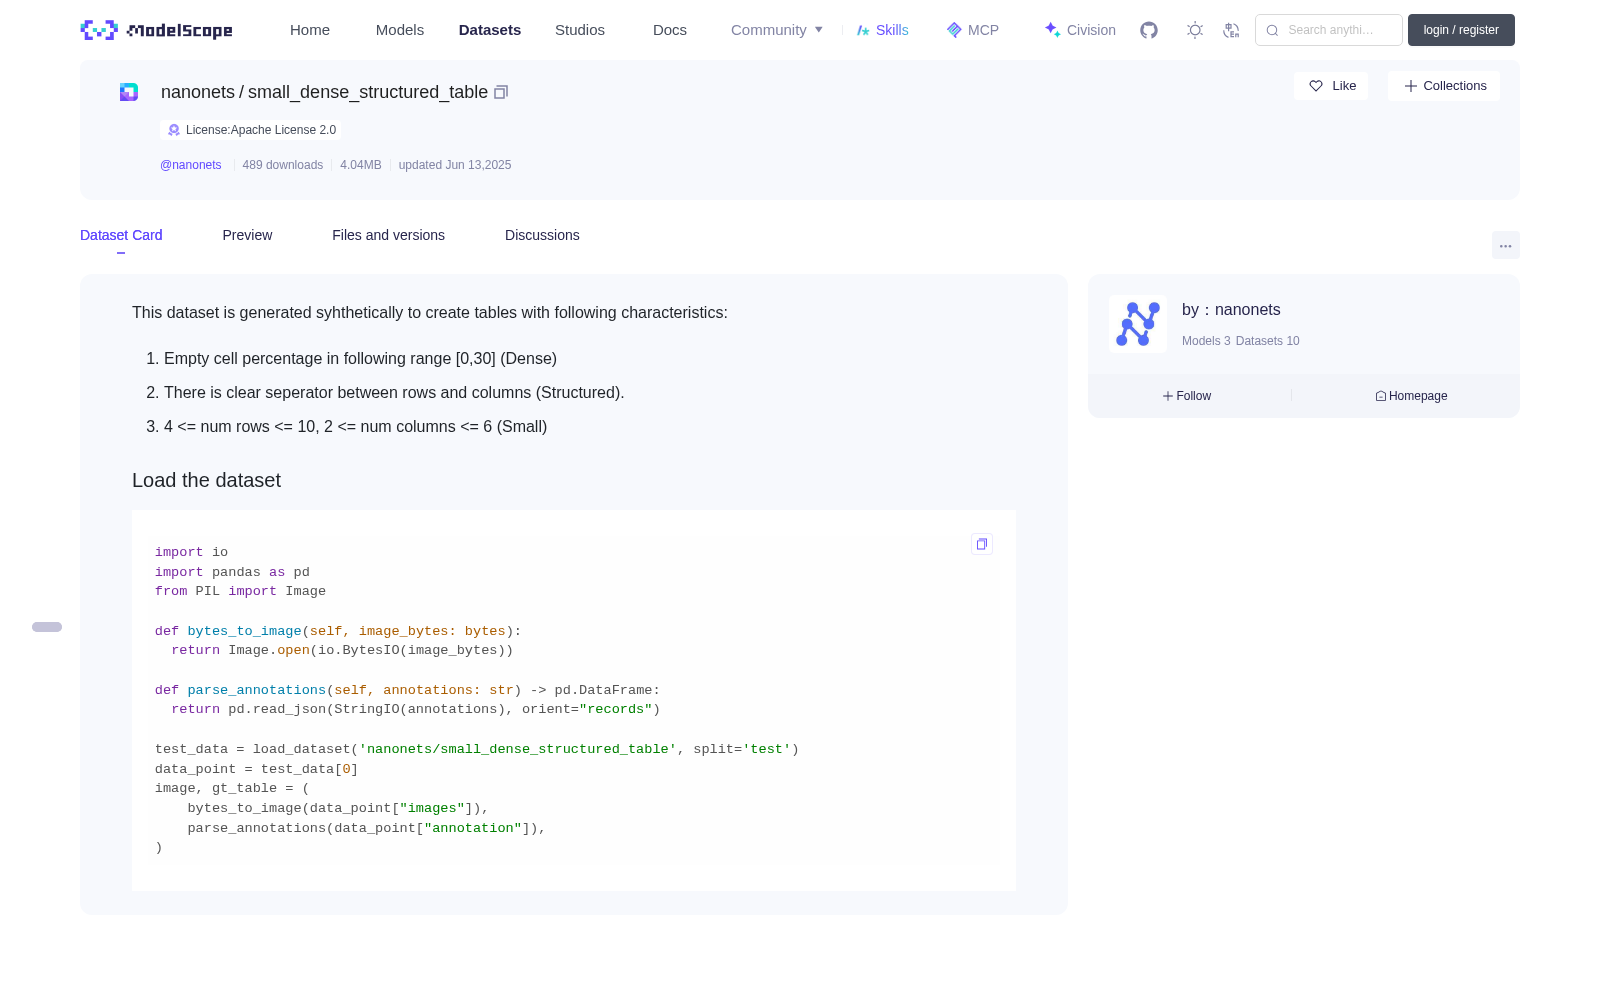The height and width of the screenshot is (1000, 1600).
Task: Expand the Community dropdown menu
Action: (x=777, y=30)
